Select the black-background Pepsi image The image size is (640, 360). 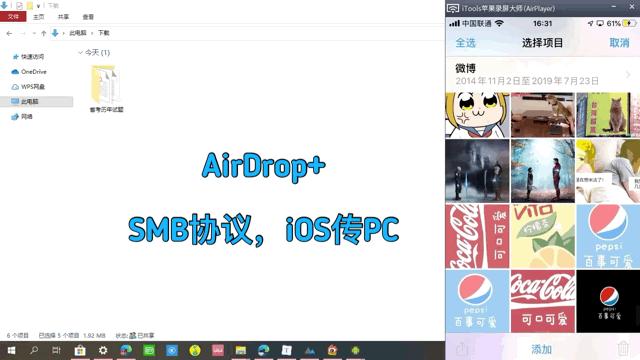click(608, 301)
